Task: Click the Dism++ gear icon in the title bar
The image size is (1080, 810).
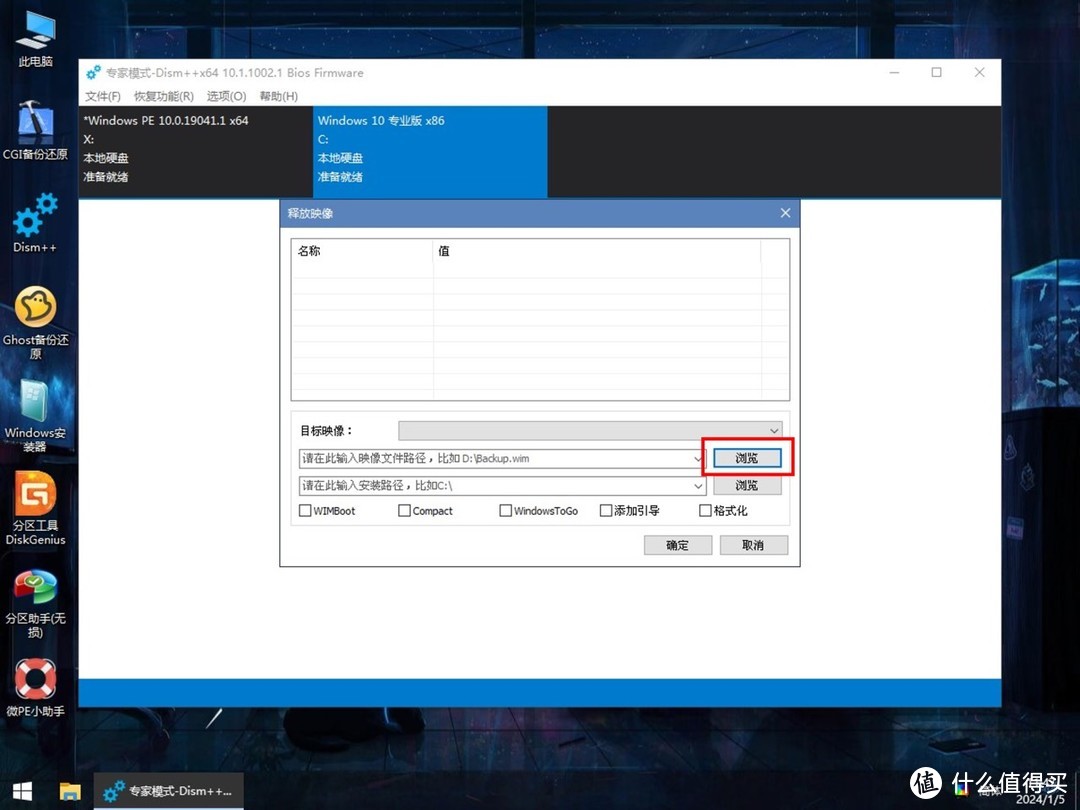Action: (x=93, y=72)
